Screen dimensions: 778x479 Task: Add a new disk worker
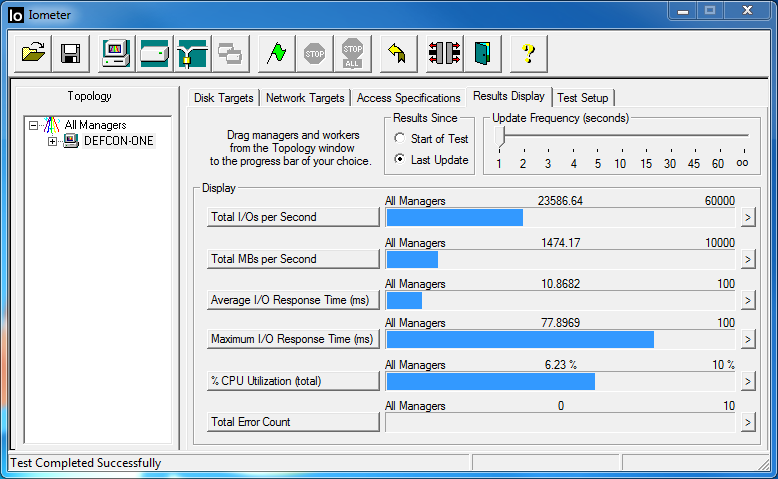coord(154,54)
